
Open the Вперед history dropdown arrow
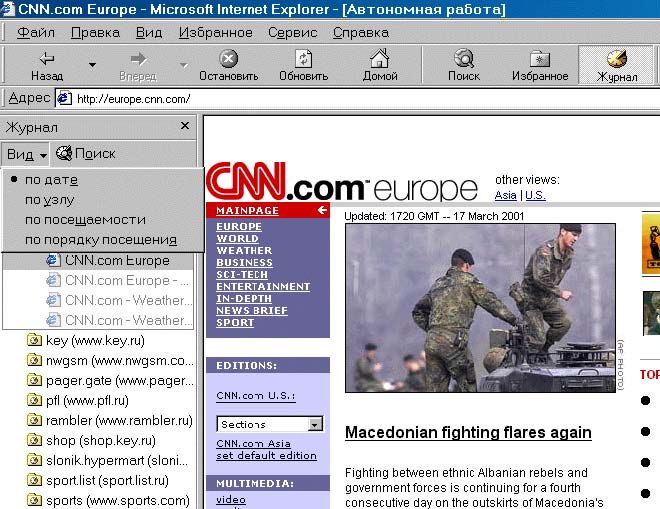pos(184,65)
